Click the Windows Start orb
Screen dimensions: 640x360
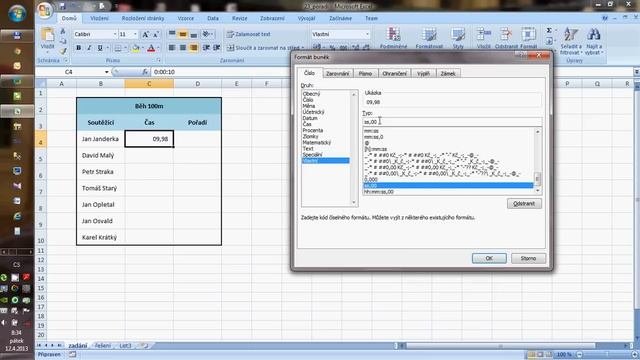tap(17, 13)
